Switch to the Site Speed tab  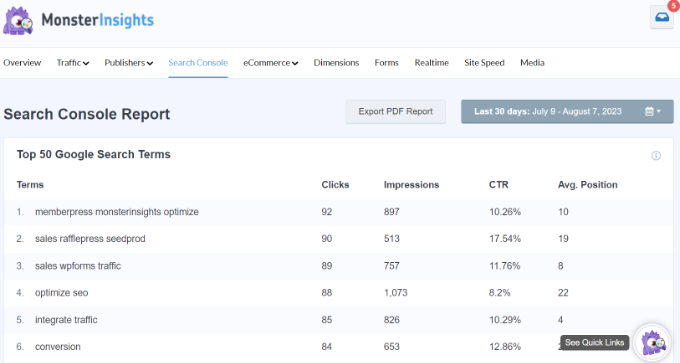click(484, 63)
